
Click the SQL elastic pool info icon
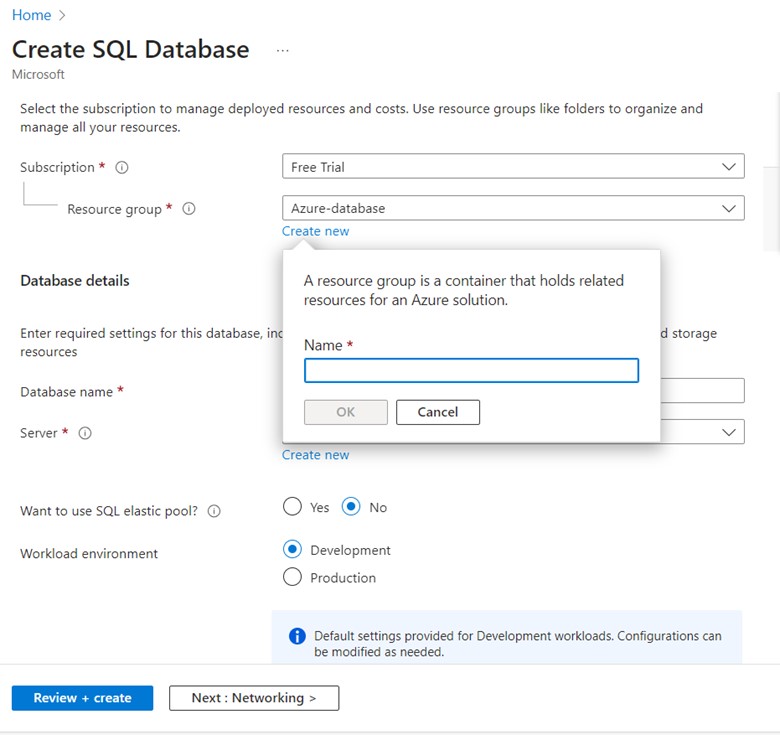[x=214, y=511]
